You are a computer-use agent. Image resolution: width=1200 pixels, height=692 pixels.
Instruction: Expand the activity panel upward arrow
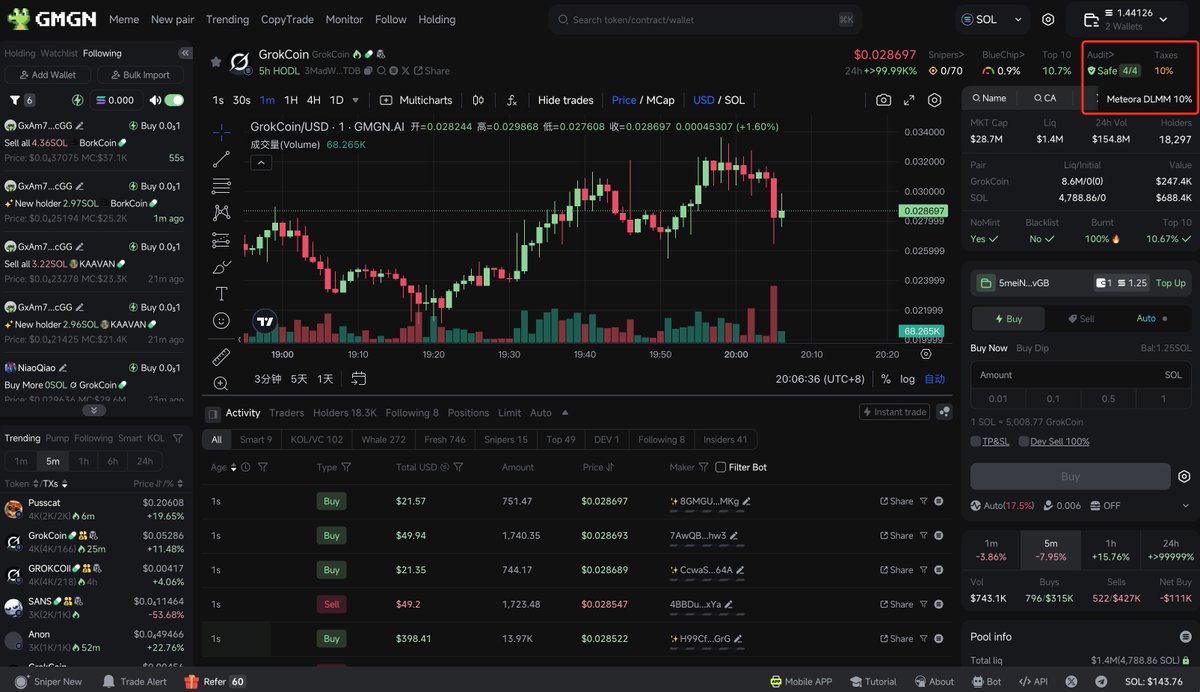coord(564,412)
